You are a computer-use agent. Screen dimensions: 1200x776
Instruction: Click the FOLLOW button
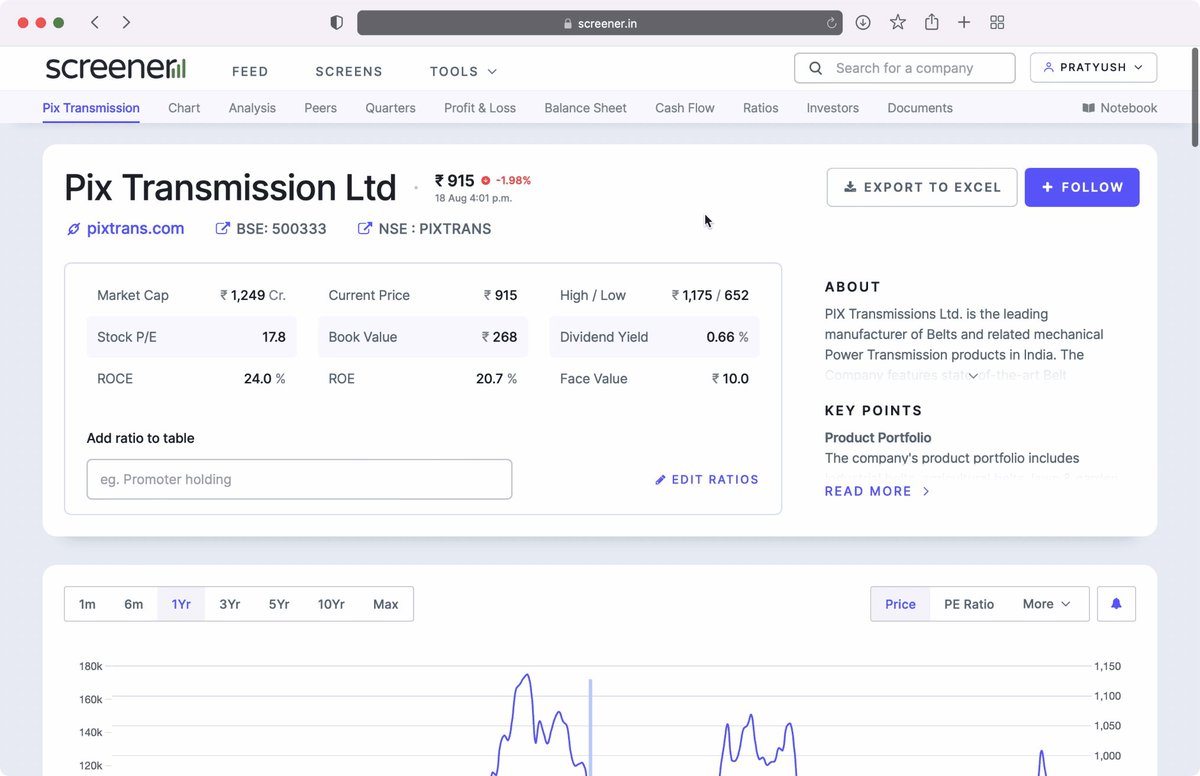1082,187
